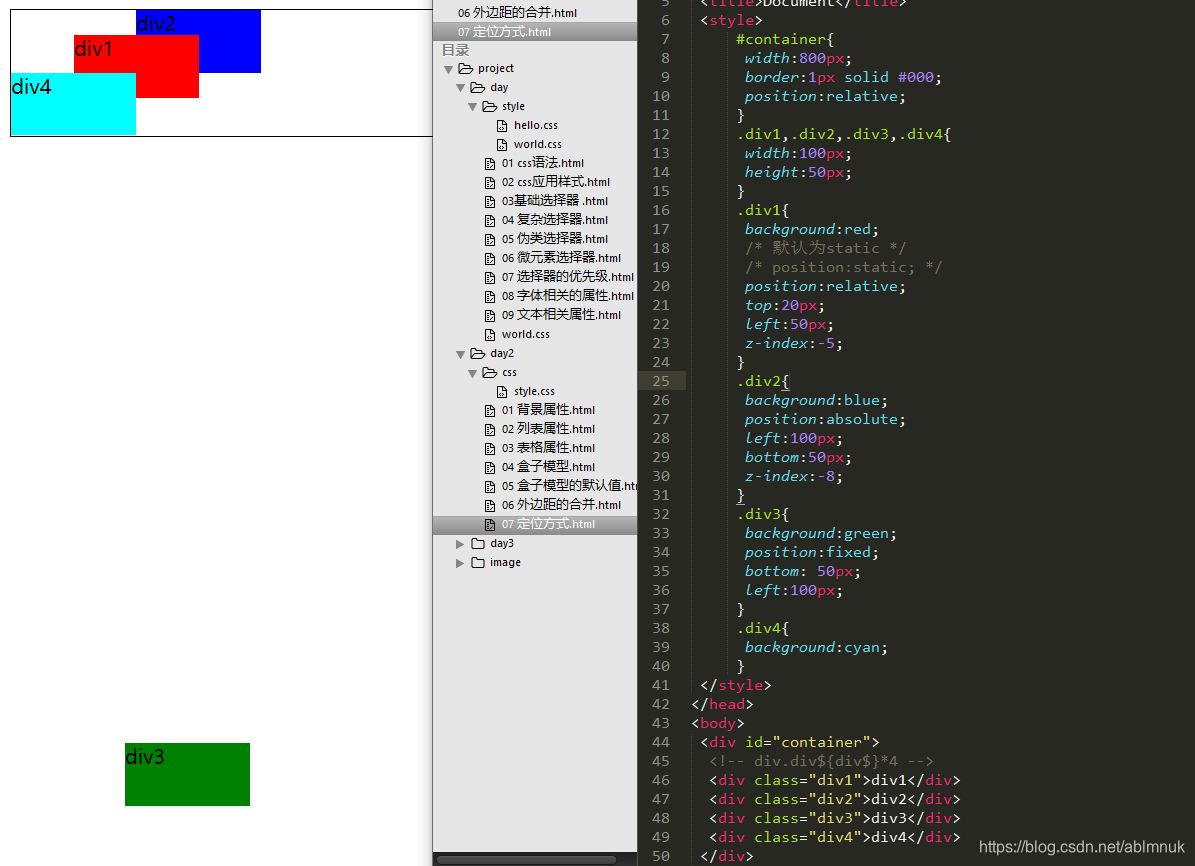The image size is (1195, 866).
Task: Click file icon of 07 选择器的优先级.html
Action: pyautogui.click(x=490, y=277)
